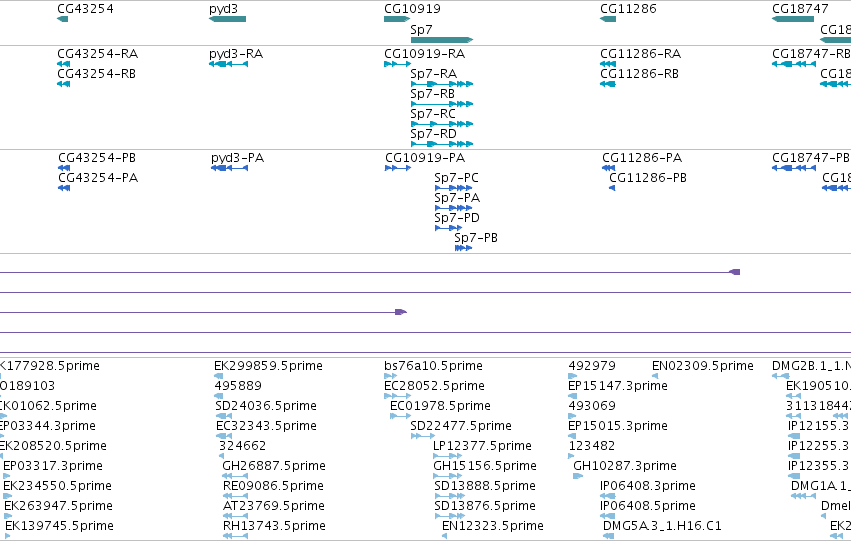The image size is (851, 541).
Task: Select the pyd3 gene arrow glyph
Action: [x=227, y=19]
